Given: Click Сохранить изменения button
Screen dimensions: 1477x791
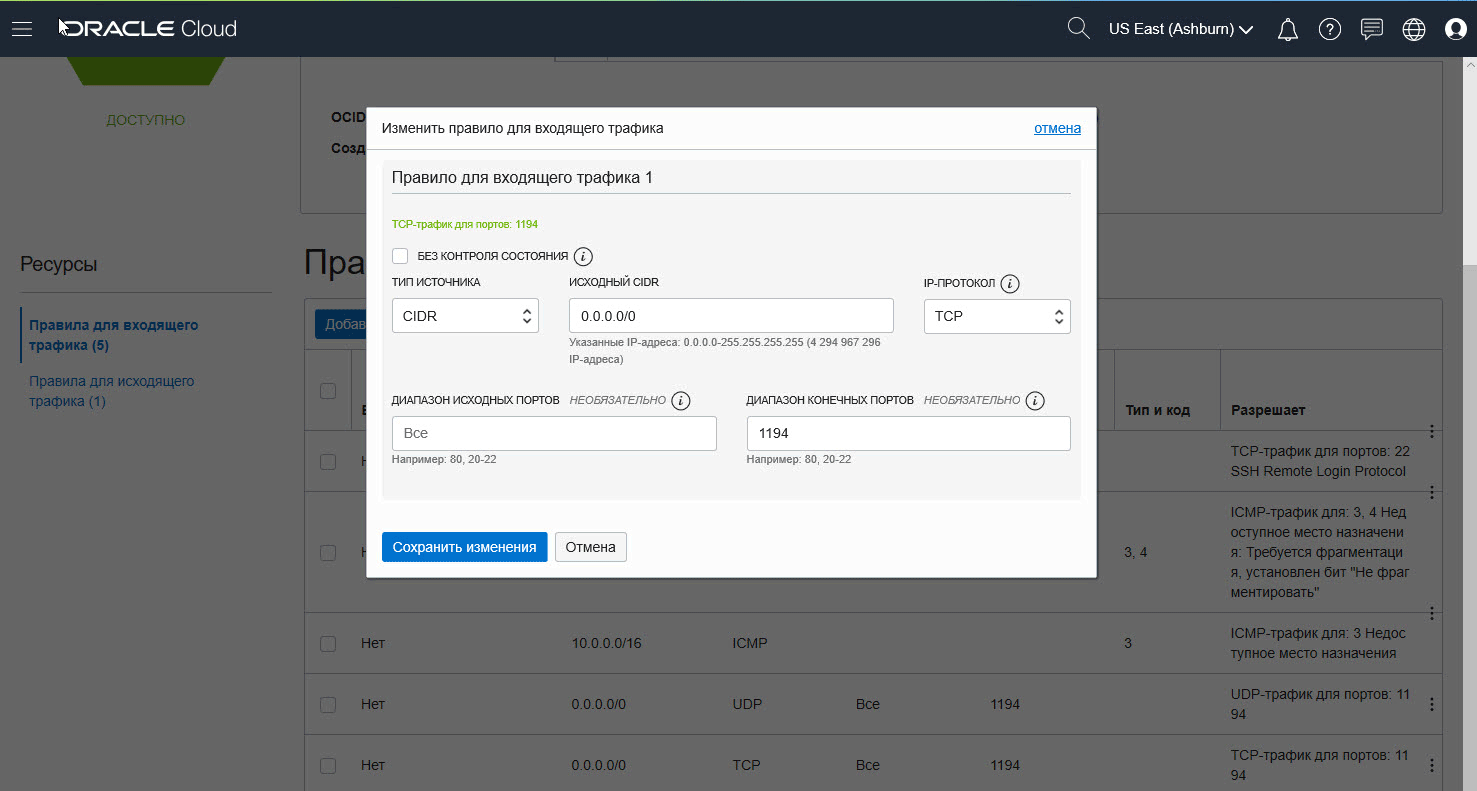Looking at the screenshot, I should (464, 547).
